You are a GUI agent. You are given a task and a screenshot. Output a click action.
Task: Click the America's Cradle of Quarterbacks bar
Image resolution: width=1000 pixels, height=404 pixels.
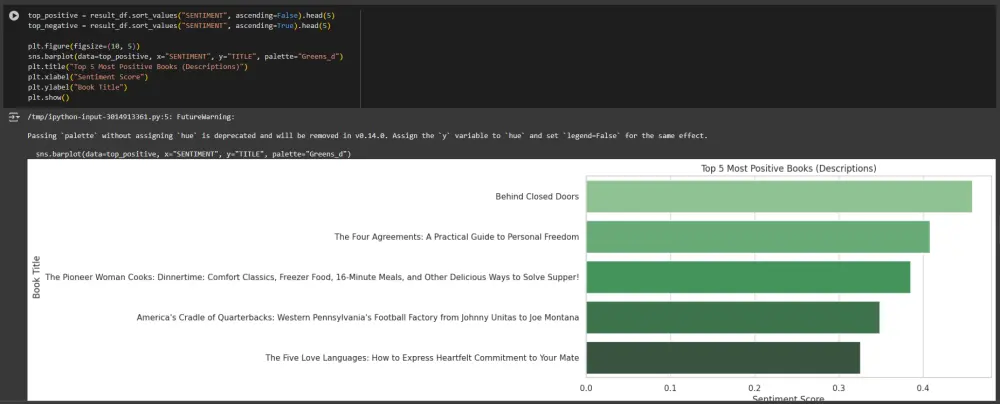733,317
